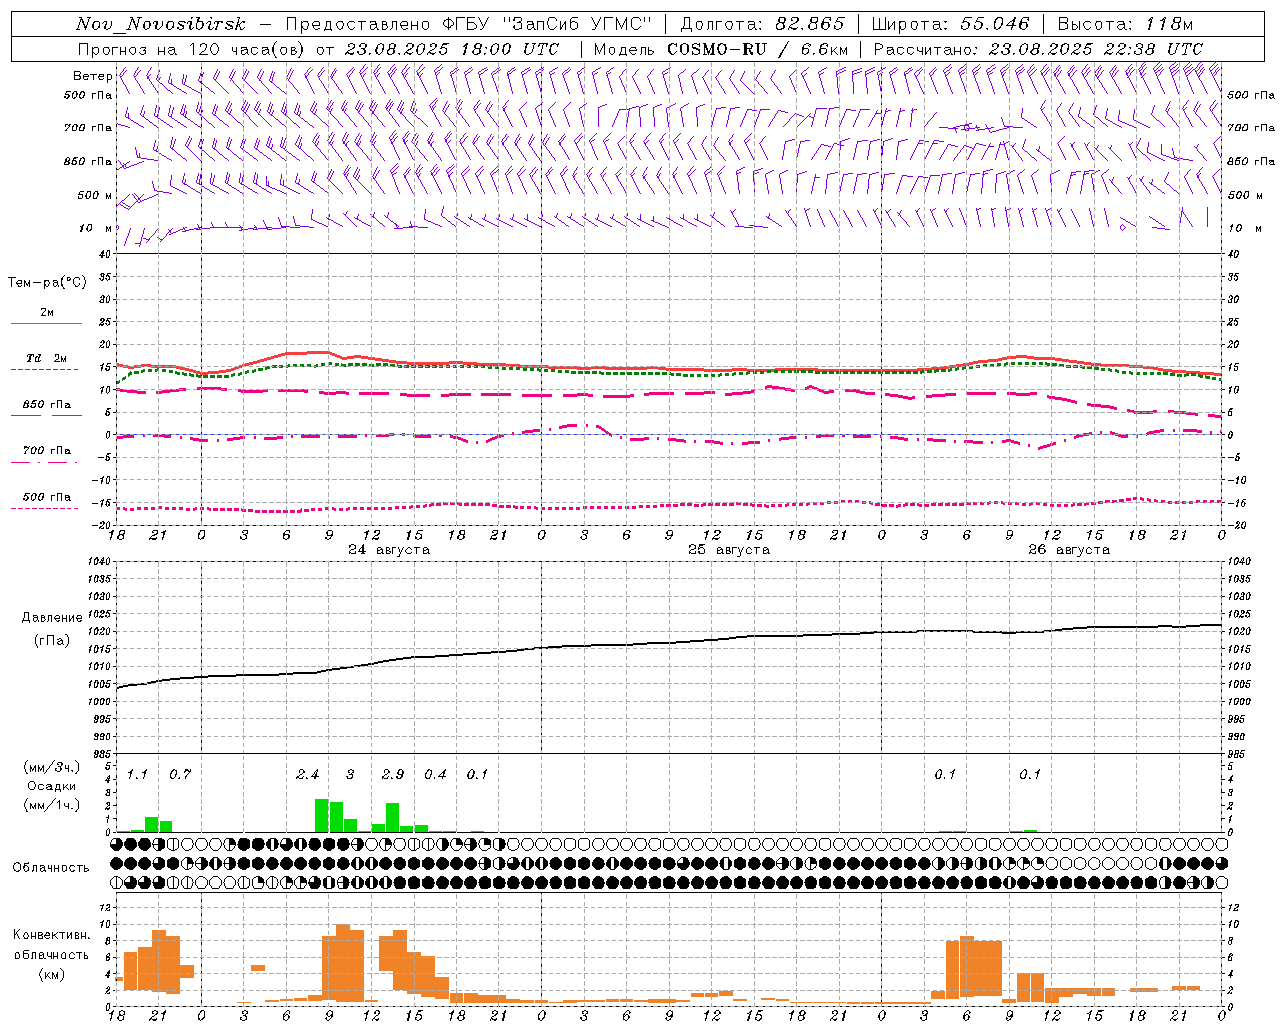Click the '(мм/1ч.)' precipitation unit label
1280x1024 pixels.
click(51, 805)
